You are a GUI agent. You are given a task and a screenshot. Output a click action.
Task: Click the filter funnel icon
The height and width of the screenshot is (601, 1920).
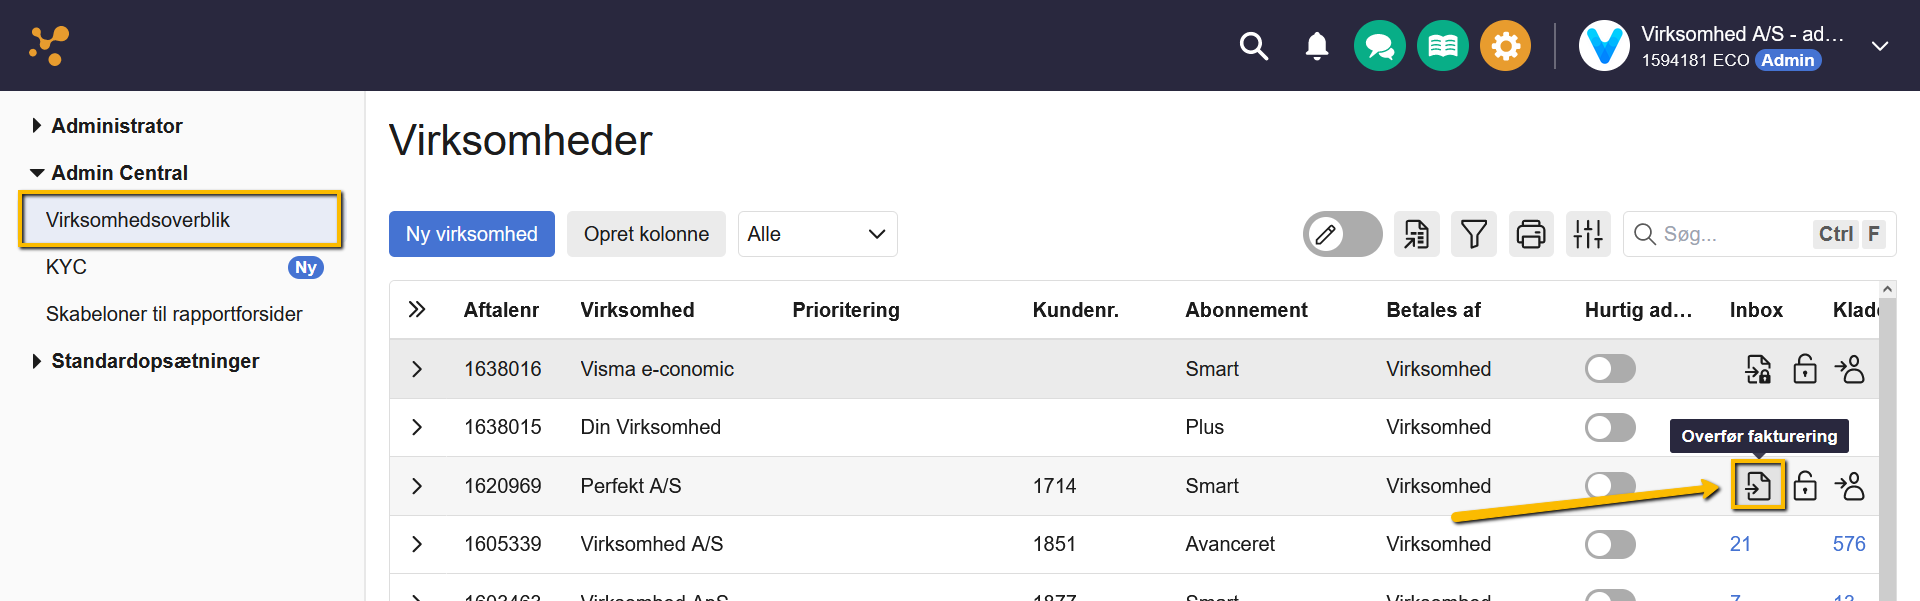click(1473, 235)
